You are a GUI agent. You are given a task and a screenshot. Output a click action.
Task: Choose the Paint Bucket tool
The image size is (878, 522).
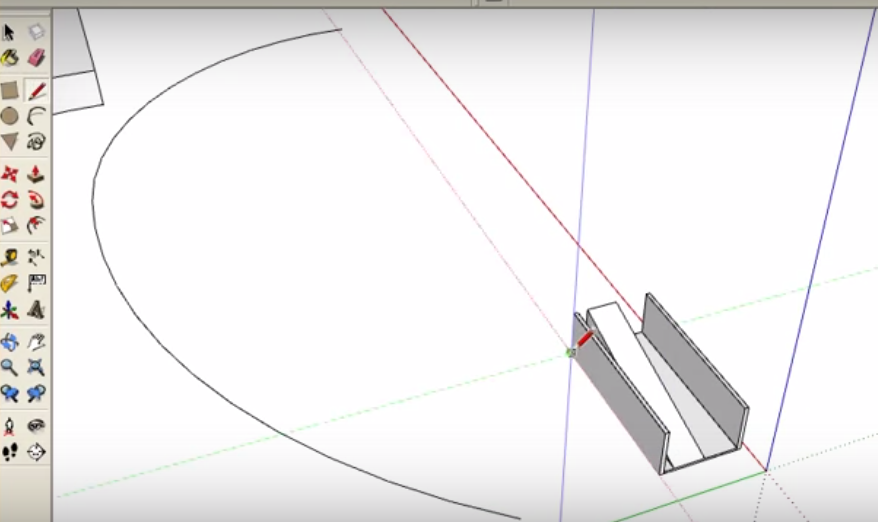point(9,58)
